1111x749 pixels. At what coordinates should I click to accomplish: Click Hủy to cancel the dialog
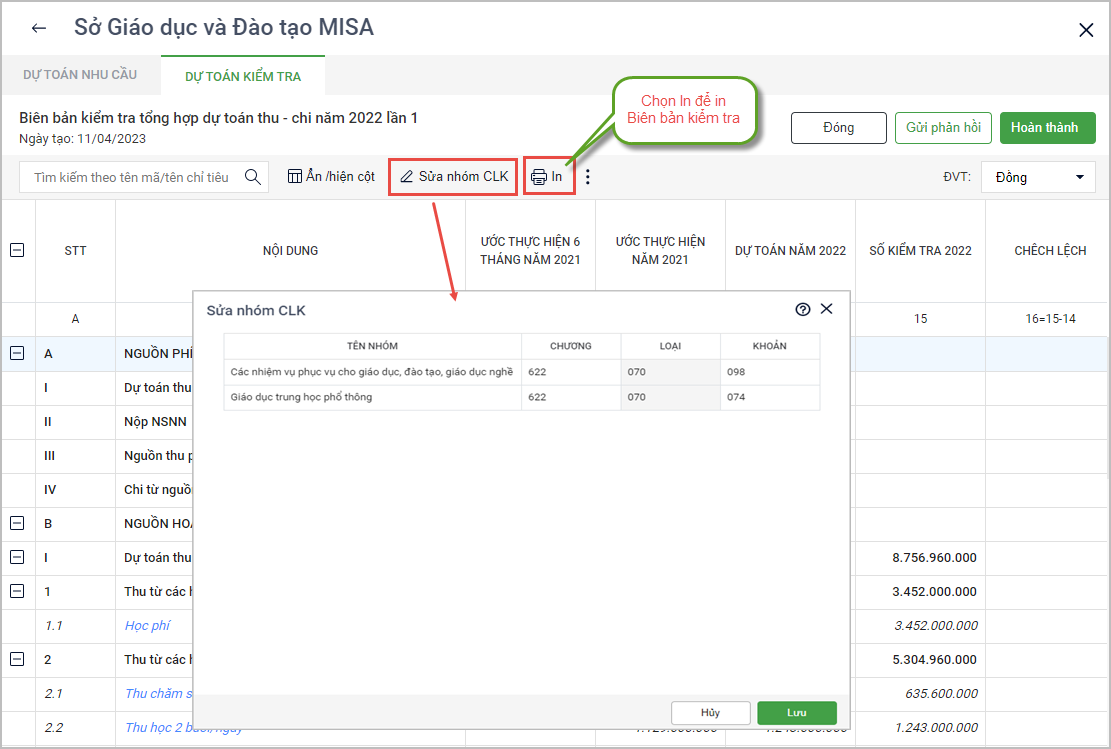710,713
